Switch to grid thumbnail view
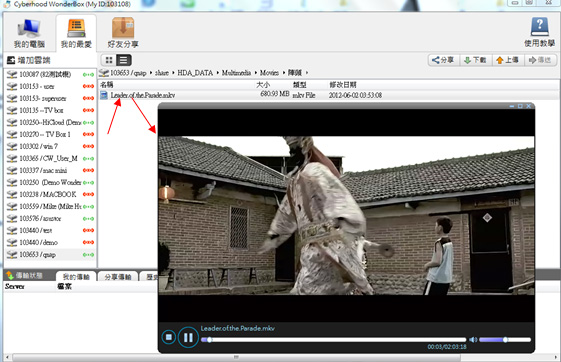 pos(109,60)
